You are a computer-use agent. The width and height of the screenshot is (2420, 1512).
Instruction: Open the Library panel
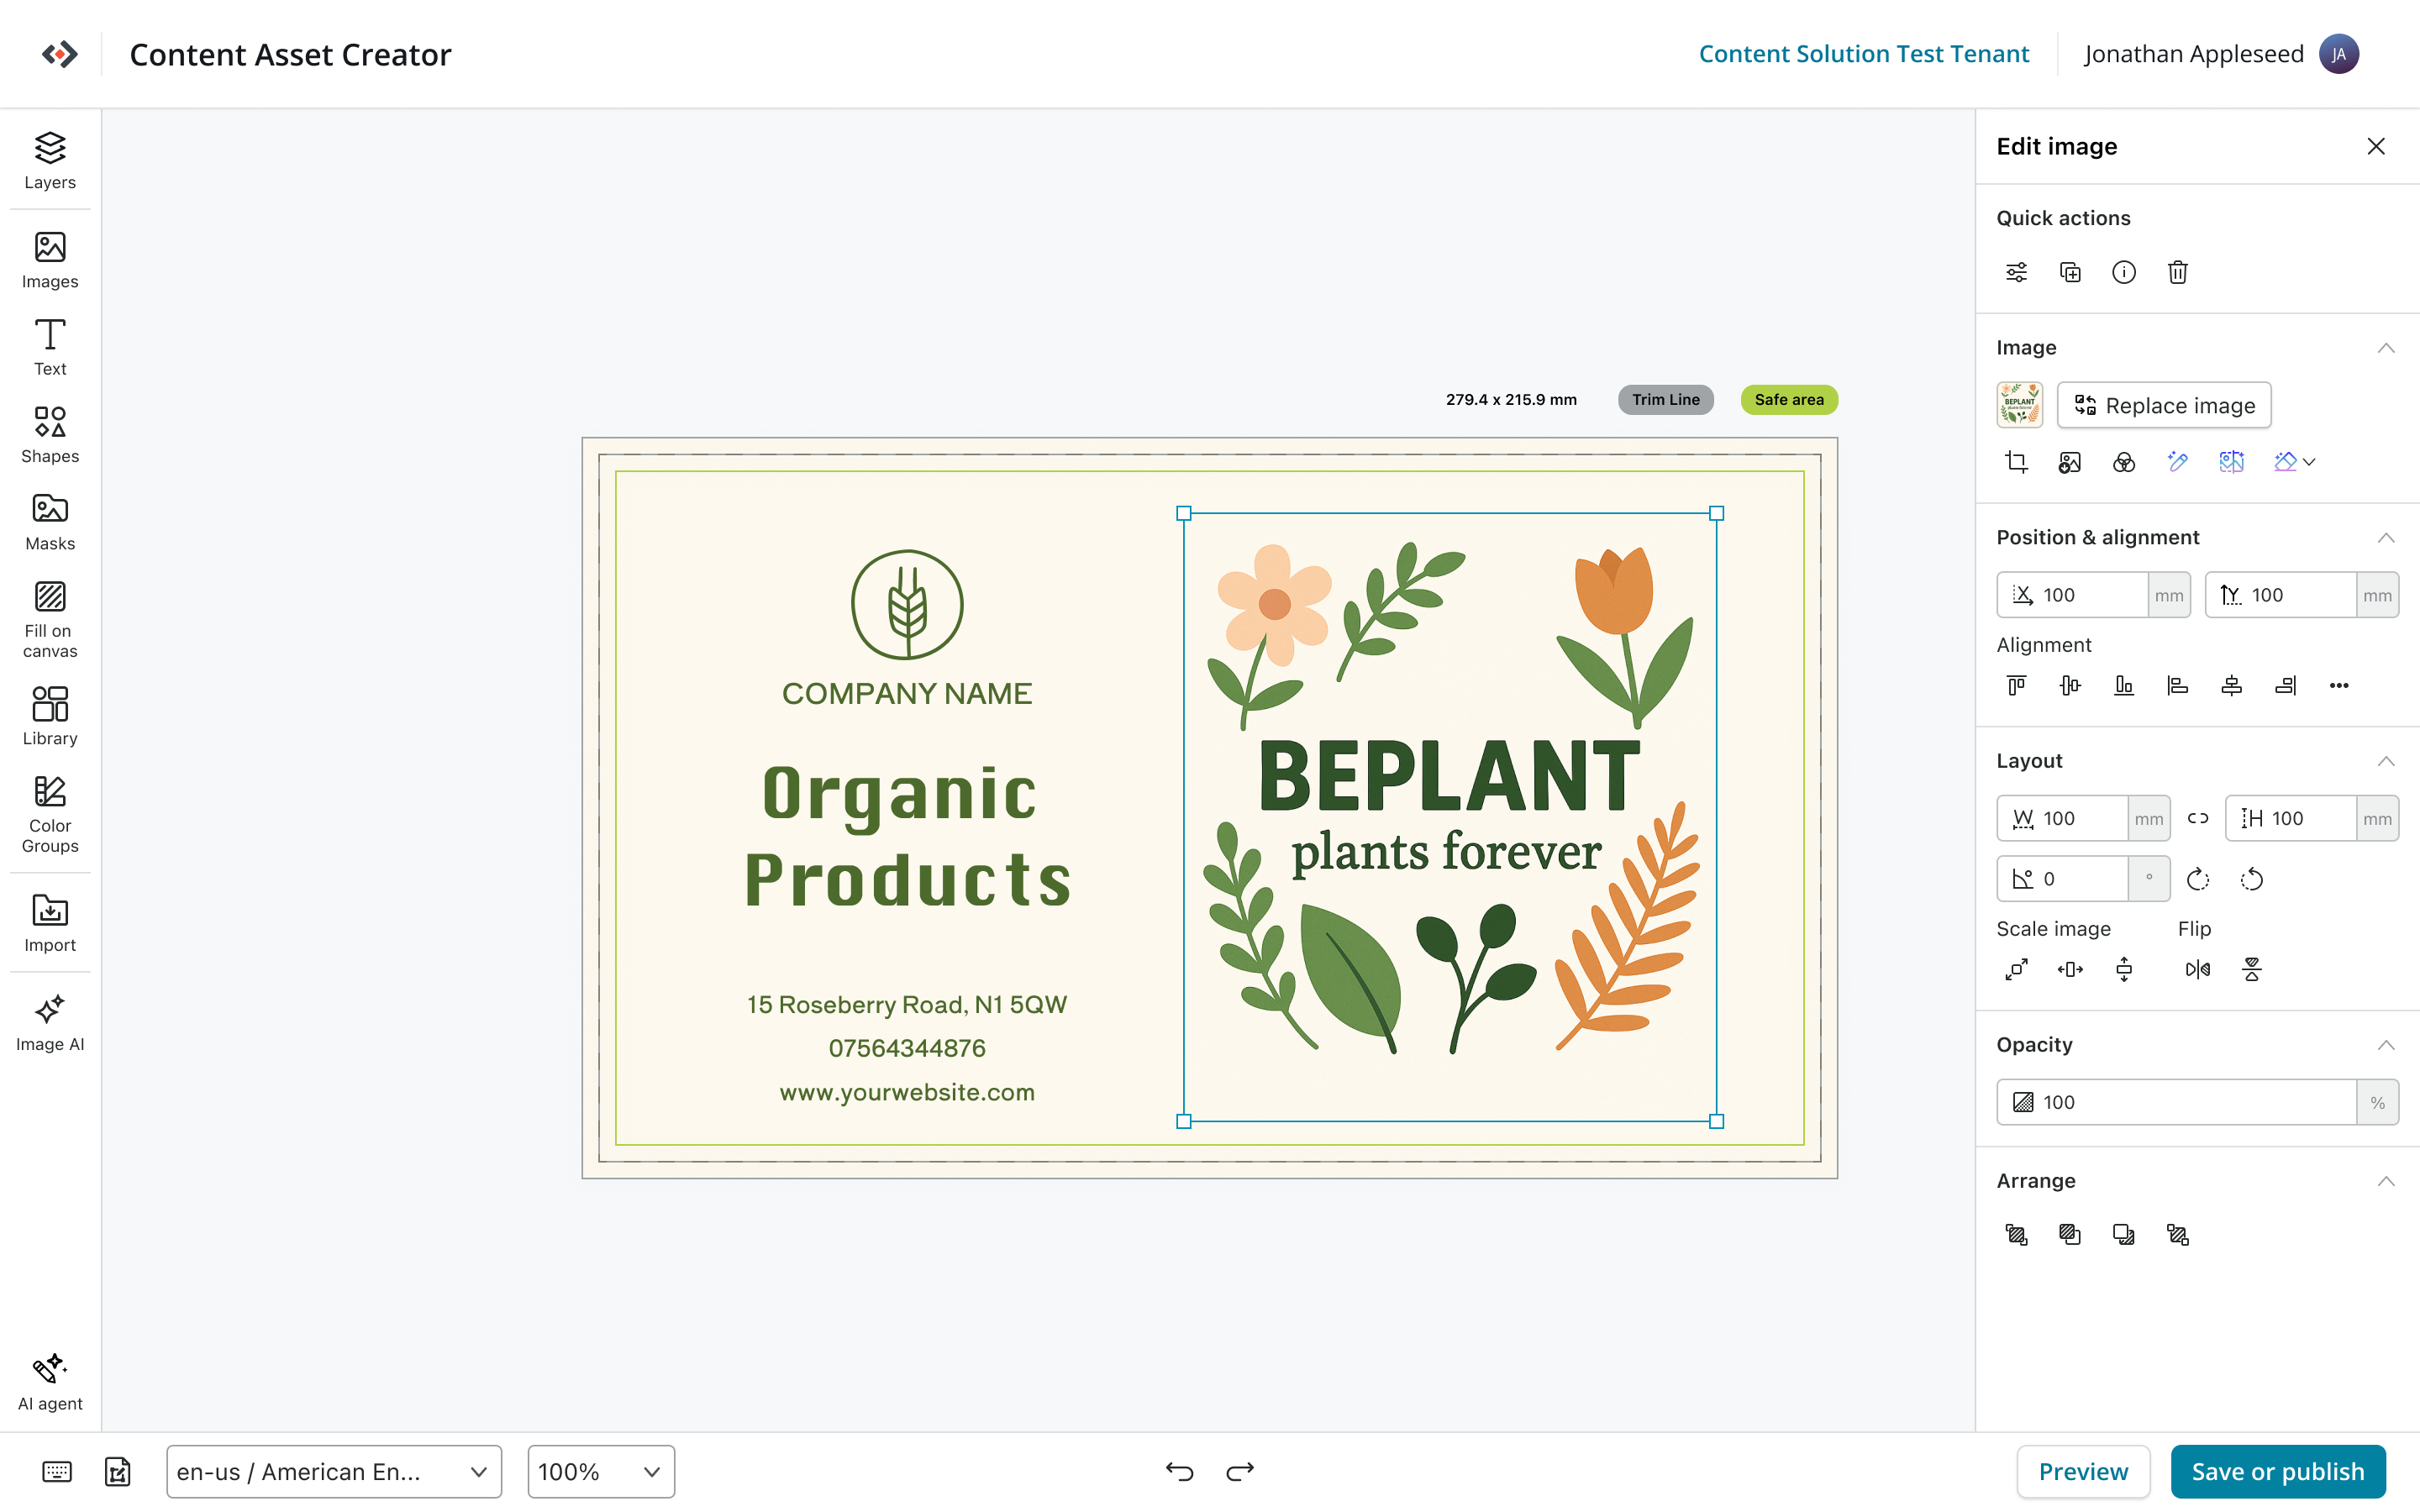click(50, 716)
